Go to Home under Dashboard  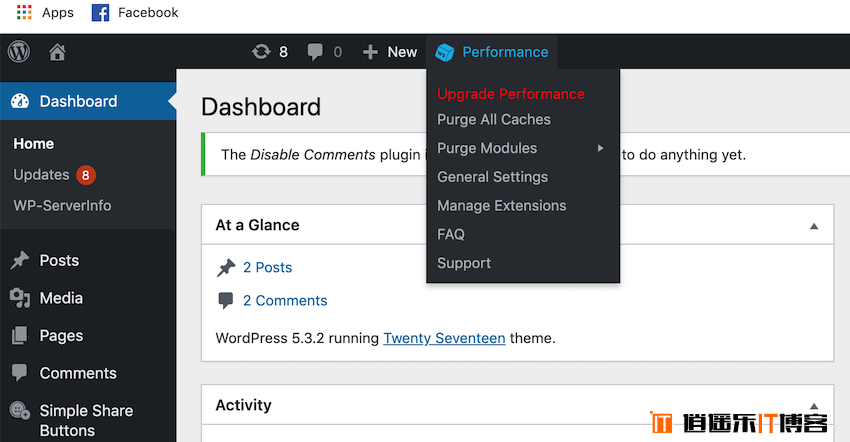coord(34,144)
